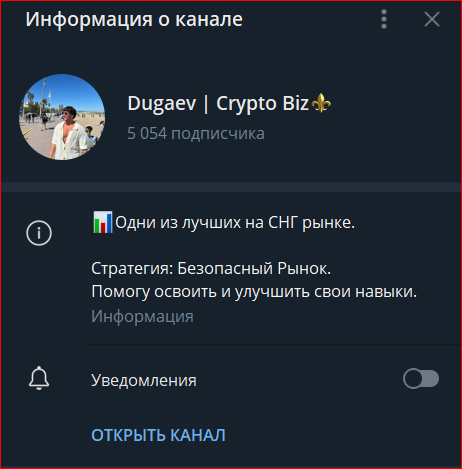
Task: Enable the Уведомления toggle switch
Action: pyautogui.click(x=421, y=379)
